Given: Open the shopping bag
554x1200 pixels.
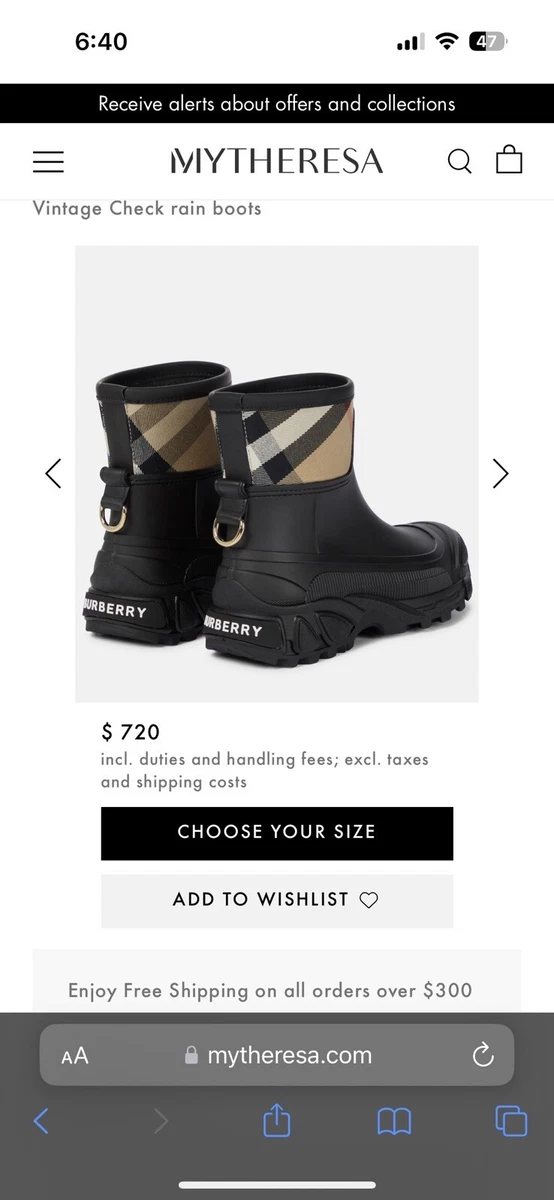Looking at the screenshot, I should 510,160.
